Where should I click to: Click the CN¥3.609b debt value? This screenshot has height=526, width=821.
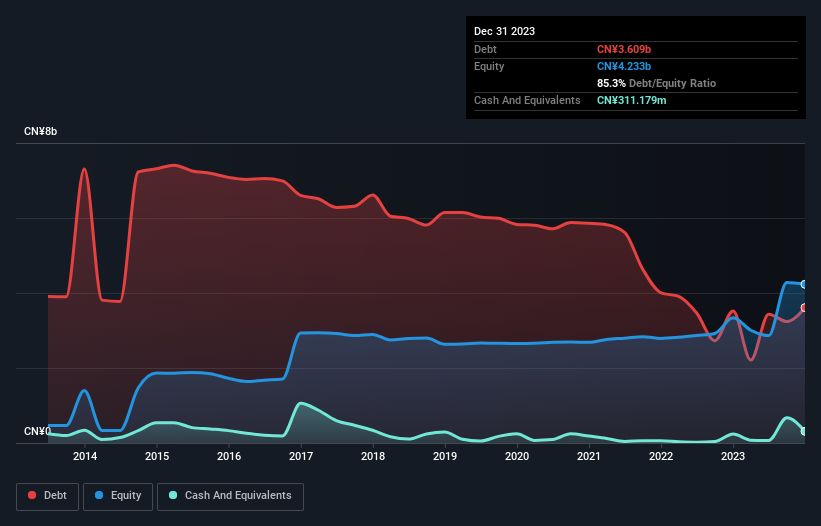pos(624,49)
